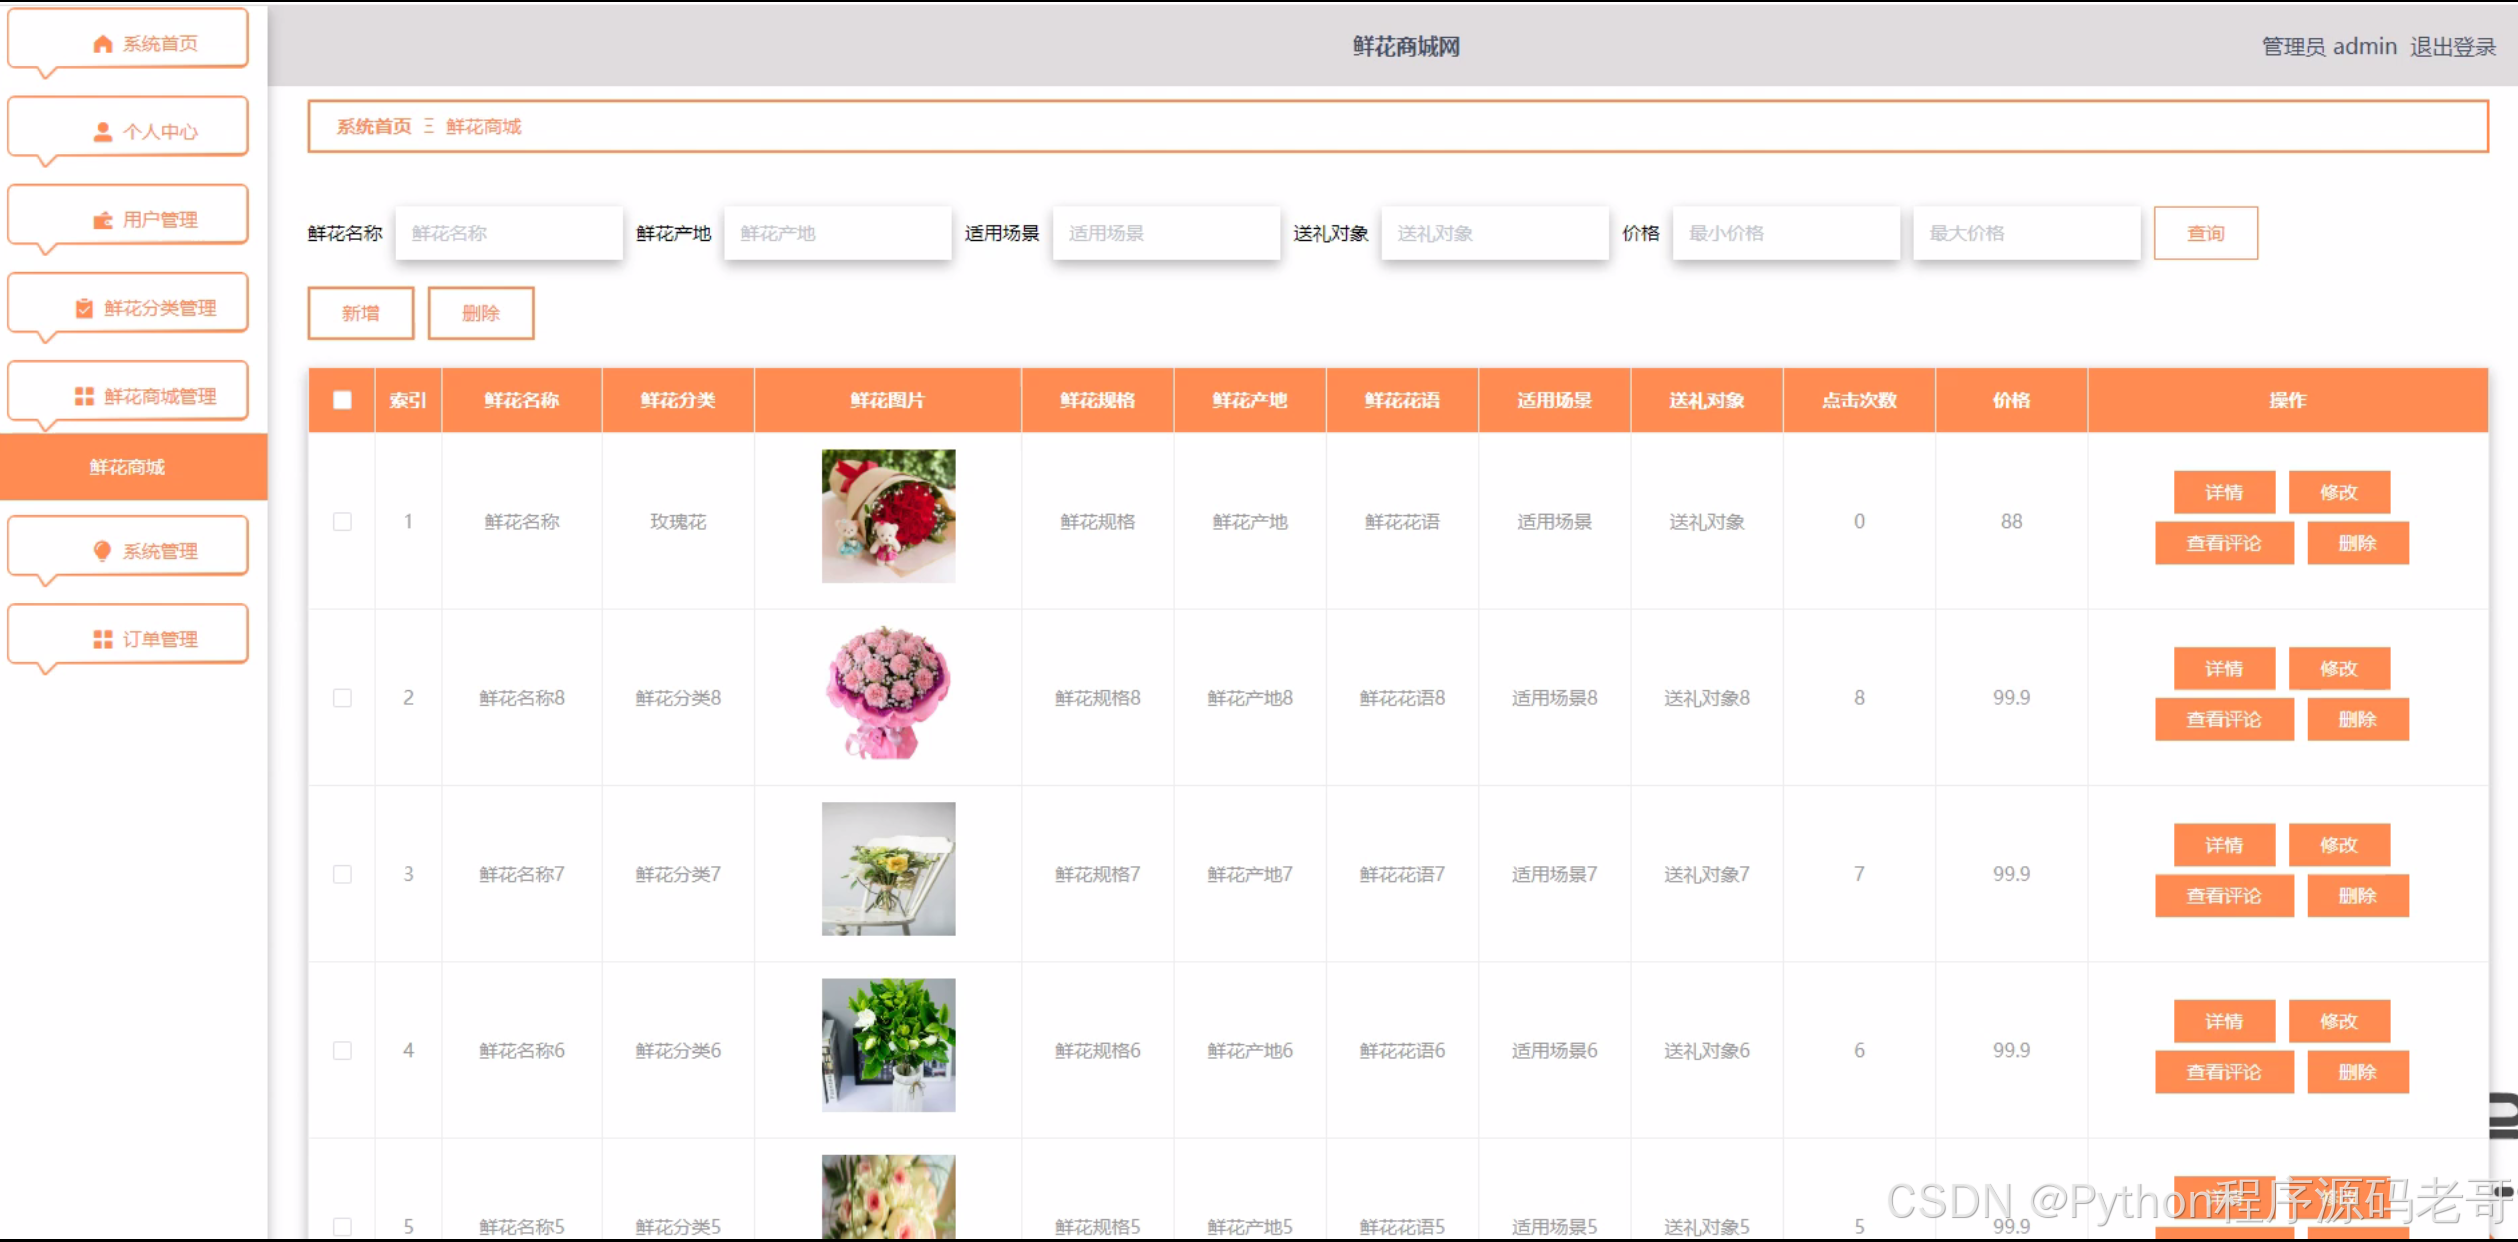
Task: Expand the 订单管理 sidebar menu
Action: point(160,639)
